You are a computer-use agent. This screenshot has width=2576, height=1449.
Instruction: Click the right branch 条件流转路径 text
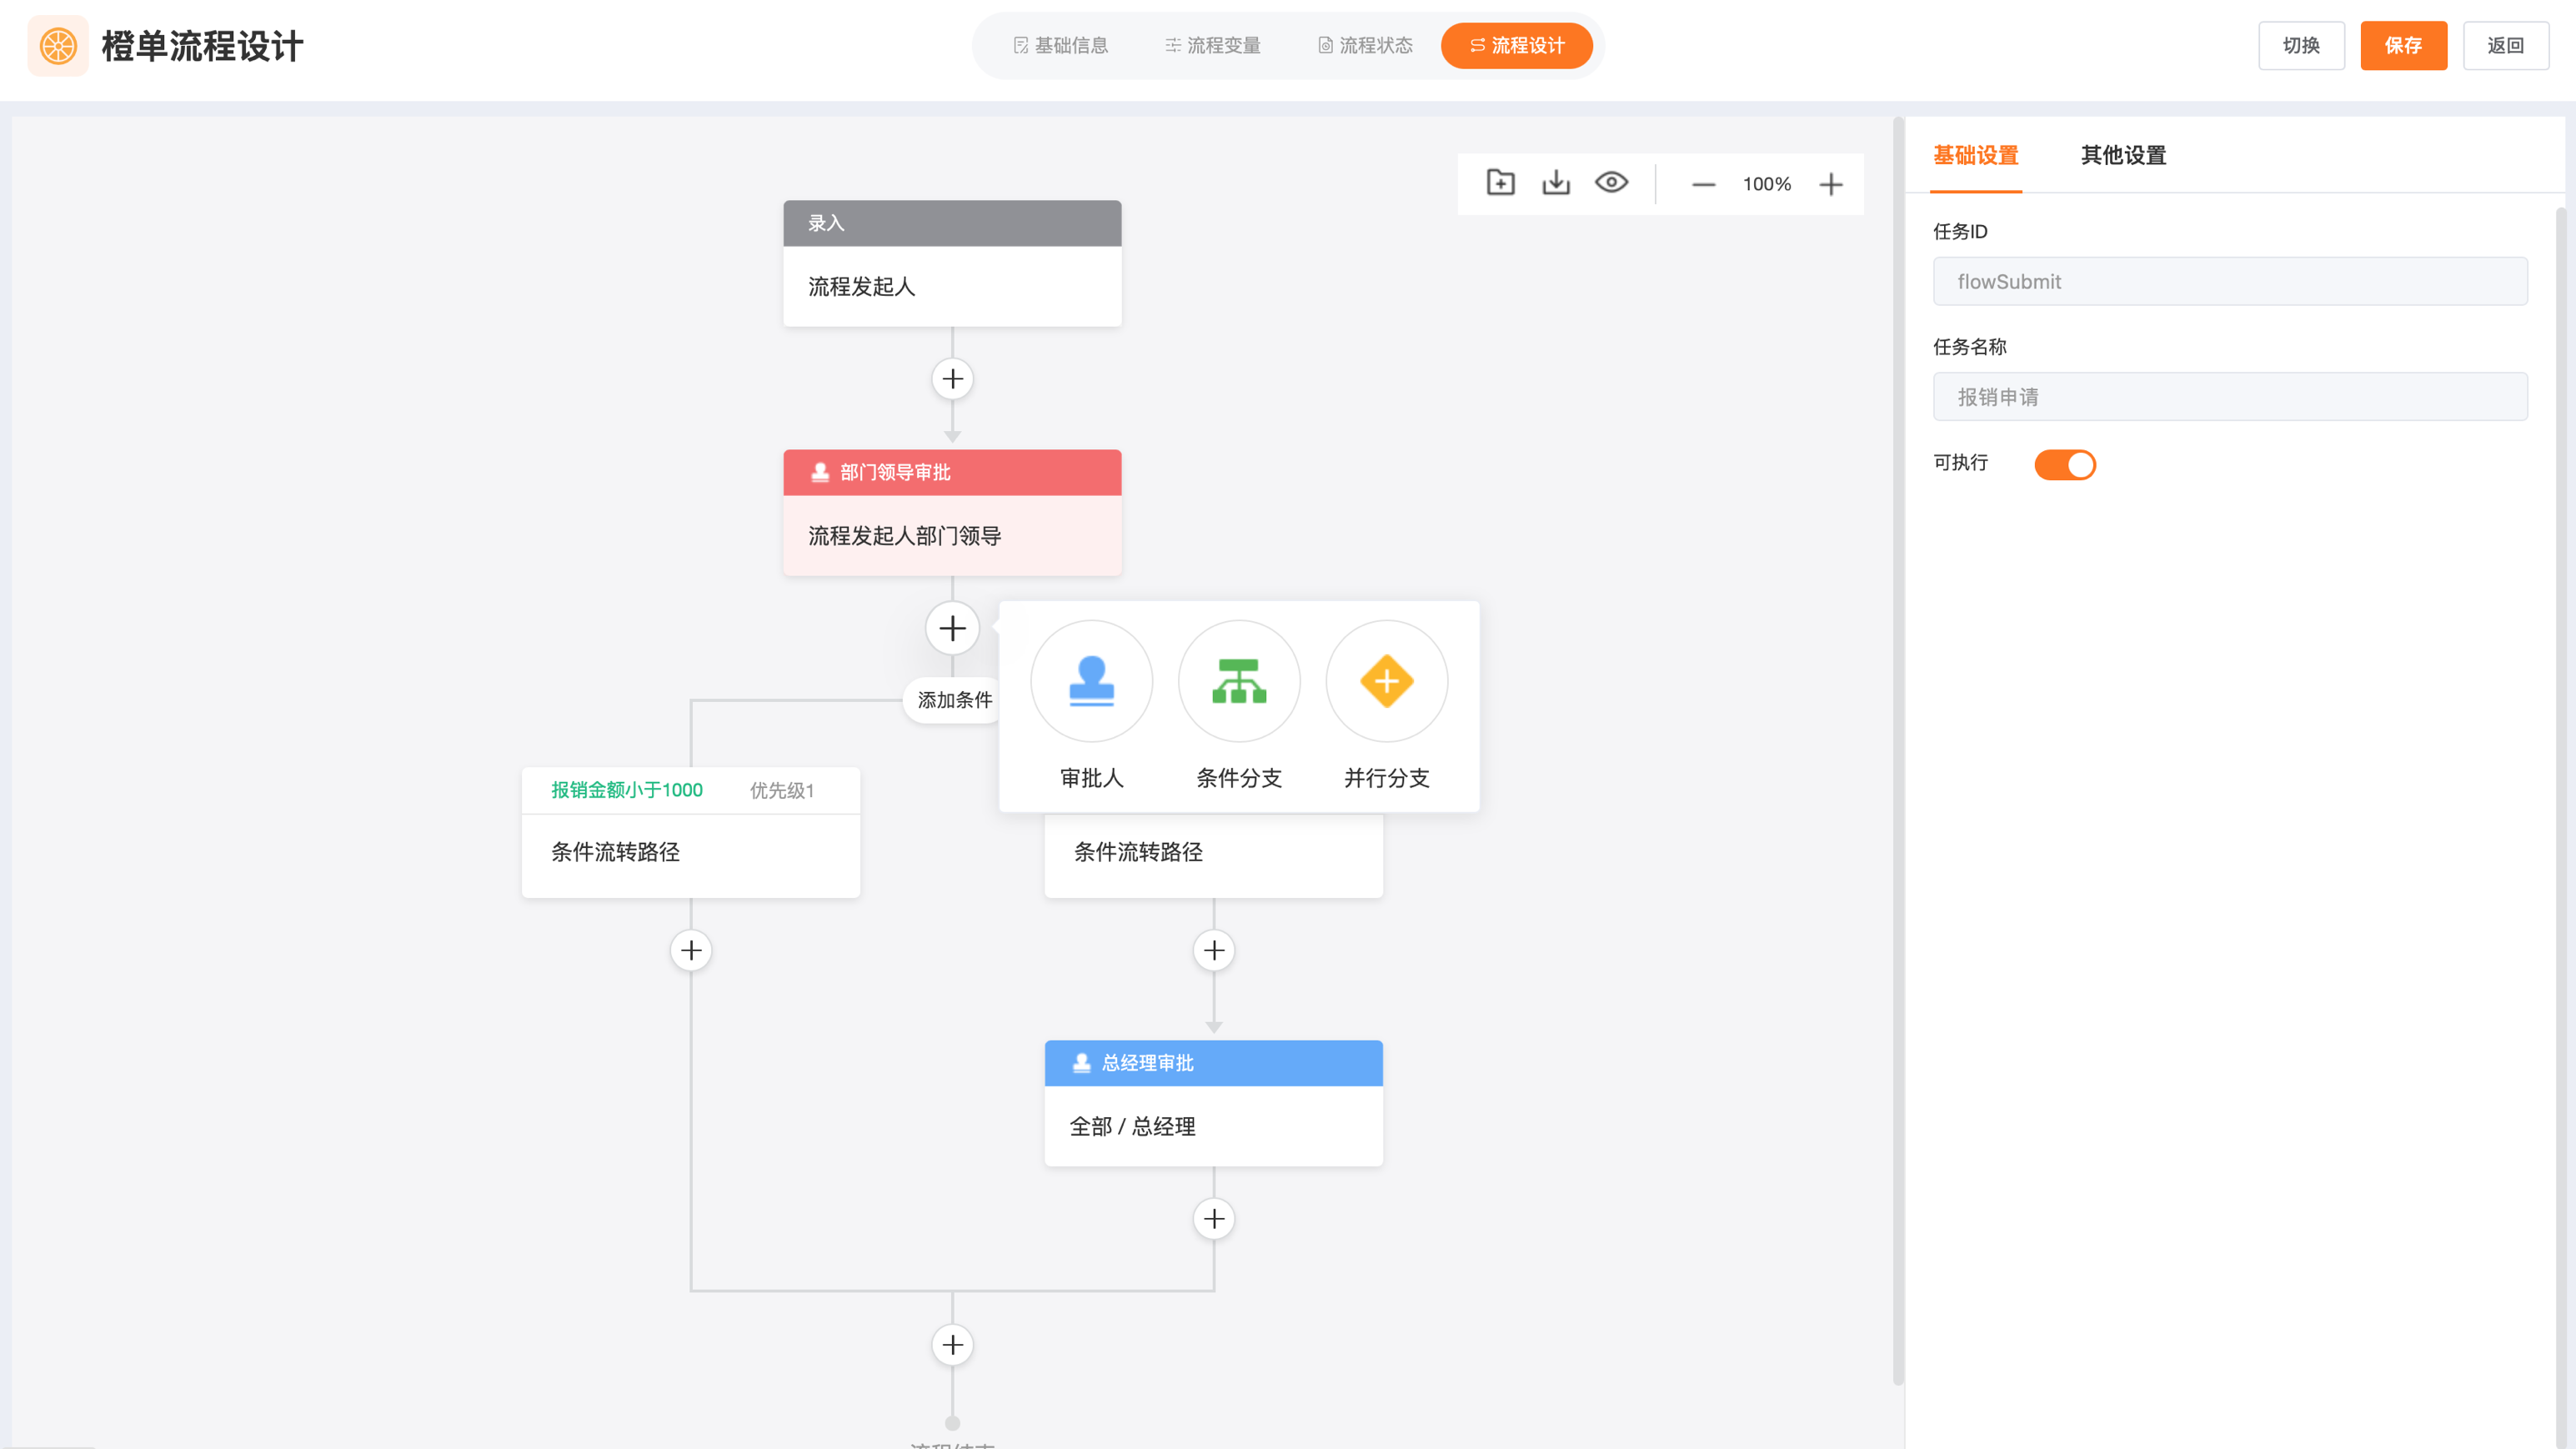tap(1138, 852)
